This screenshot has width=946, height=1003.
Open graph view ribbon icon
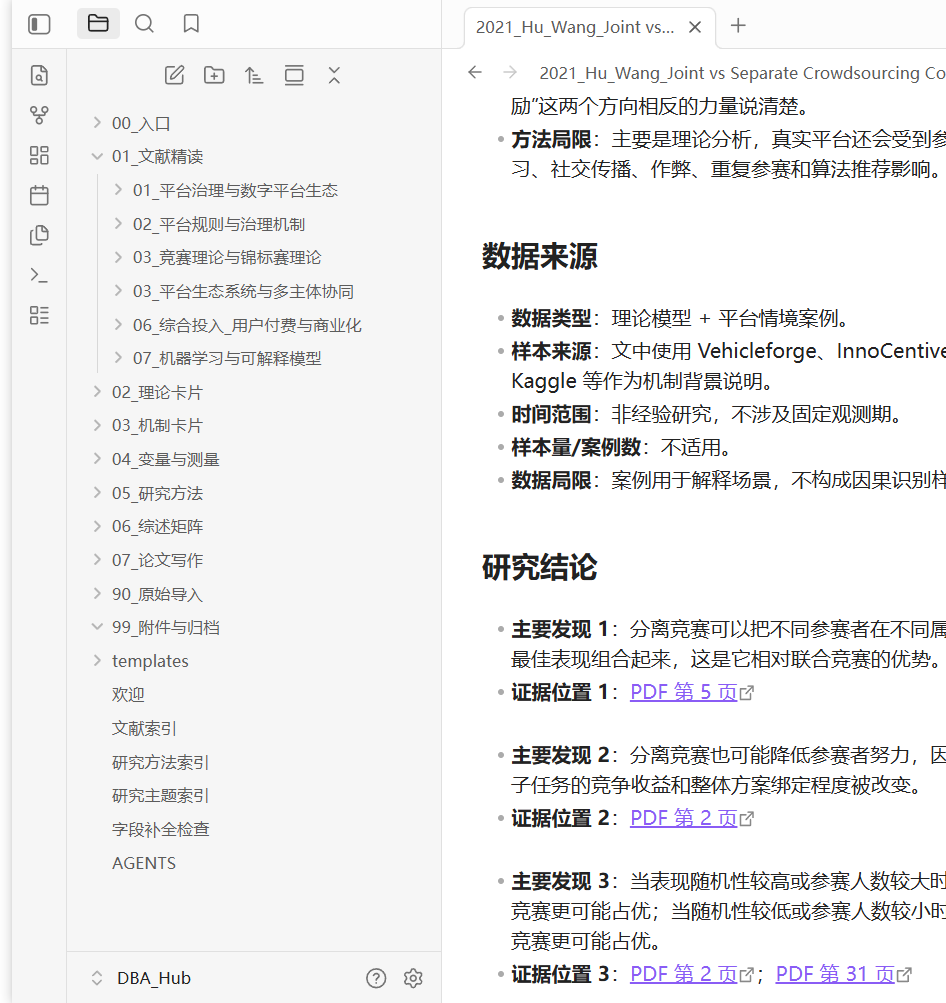point(39,115)
